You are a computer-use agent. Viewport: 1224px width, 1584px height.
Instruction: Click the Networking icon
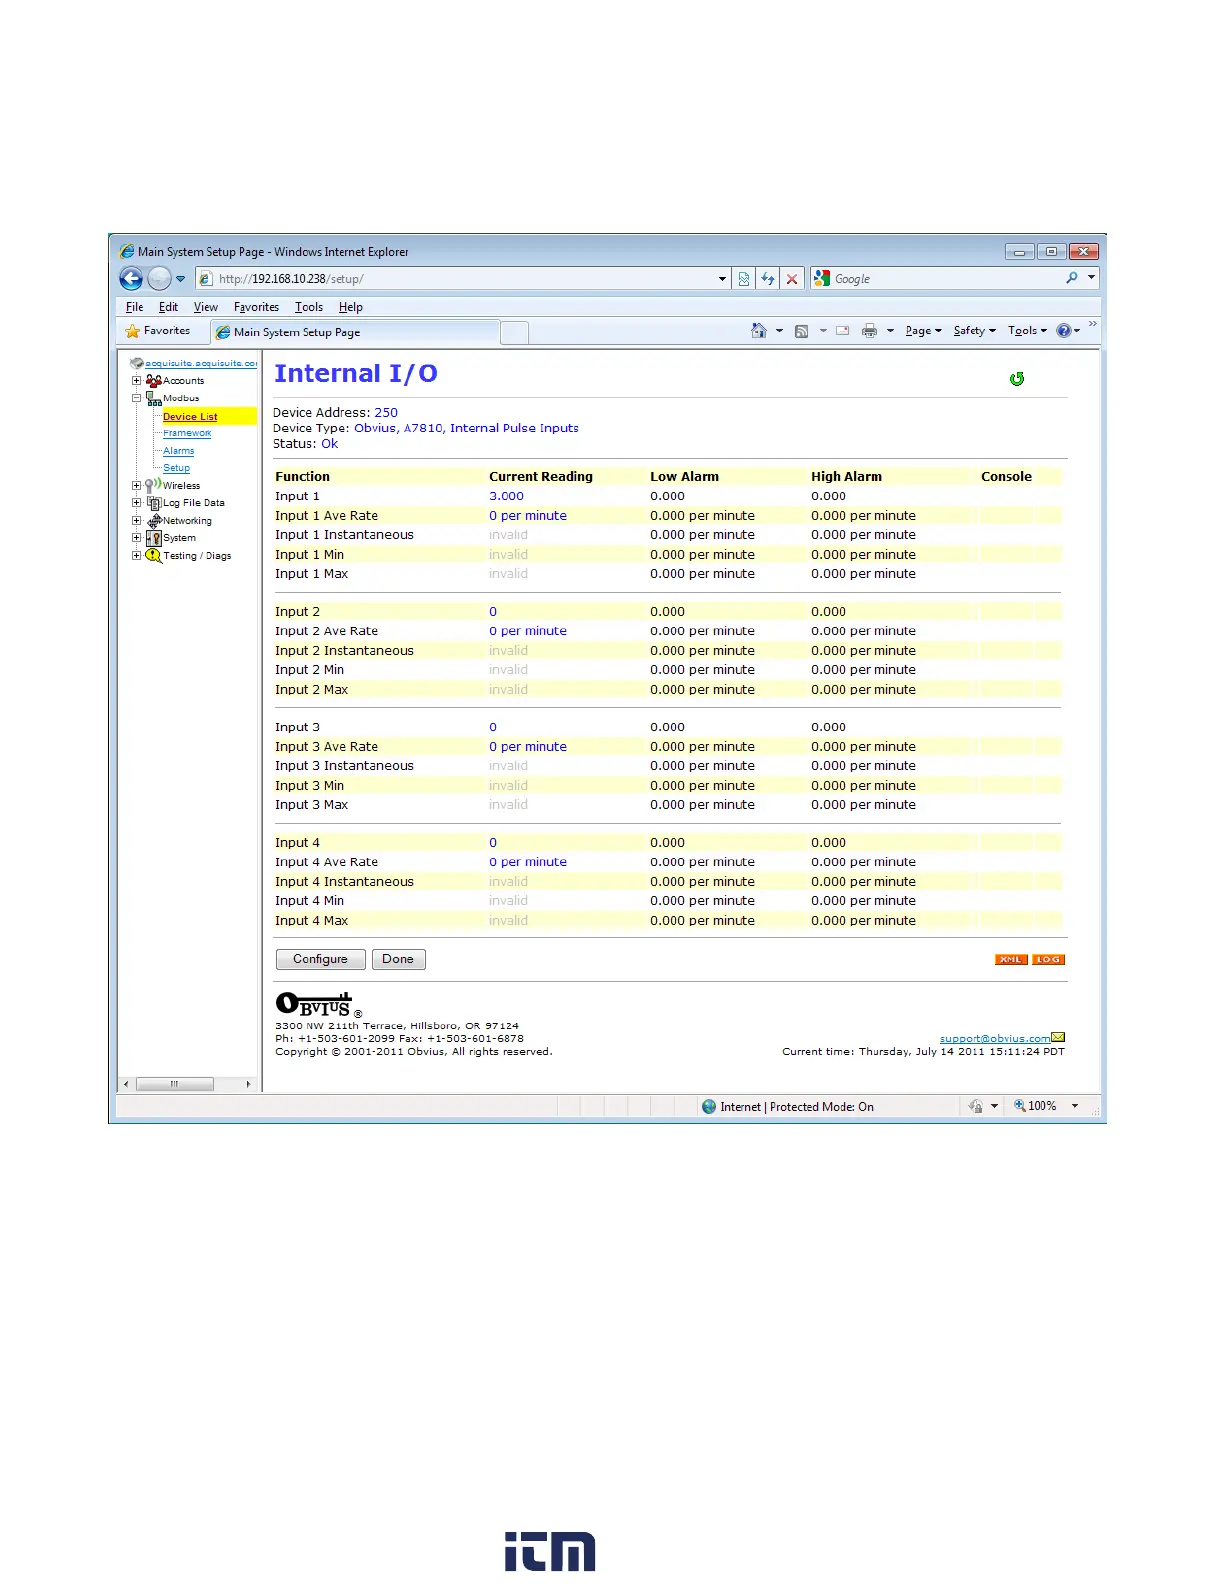(154, 521)
